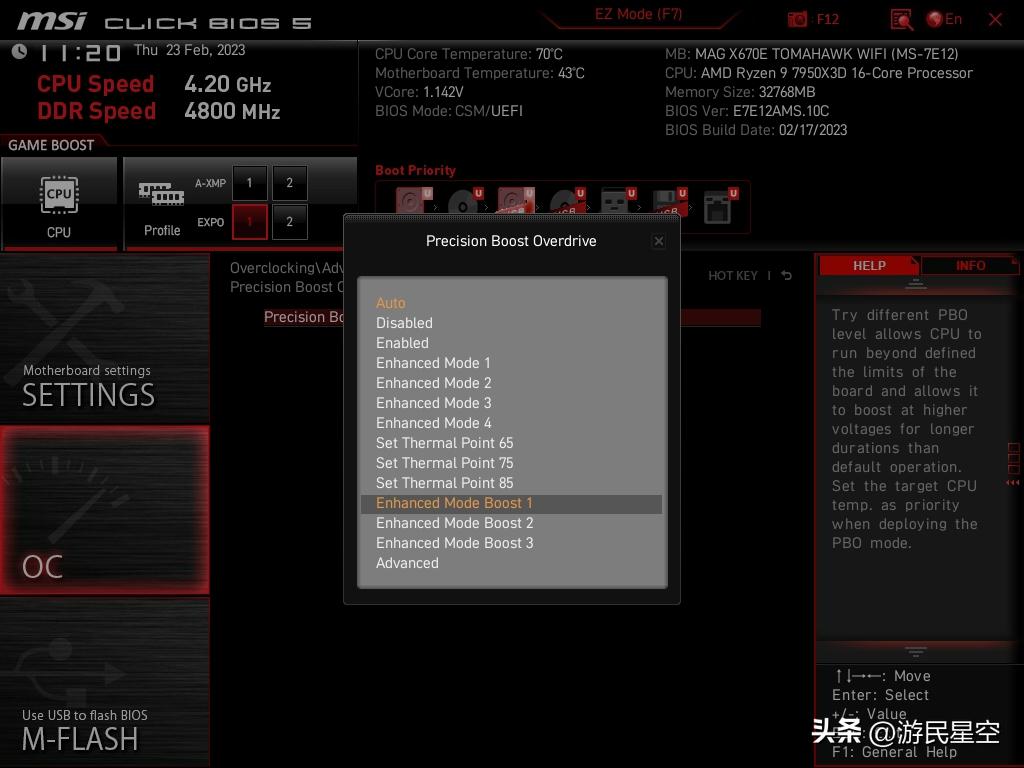Screen dimensions: 1024x768
Task: Select Advanced from the PBO options
Action: [x=407, y=562]
